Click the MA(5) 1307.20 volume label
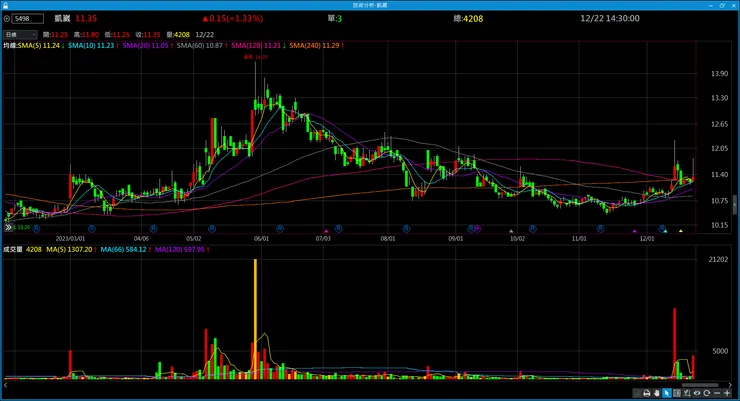Viewport: 740px width, 401px height. [x=69, y=250]
